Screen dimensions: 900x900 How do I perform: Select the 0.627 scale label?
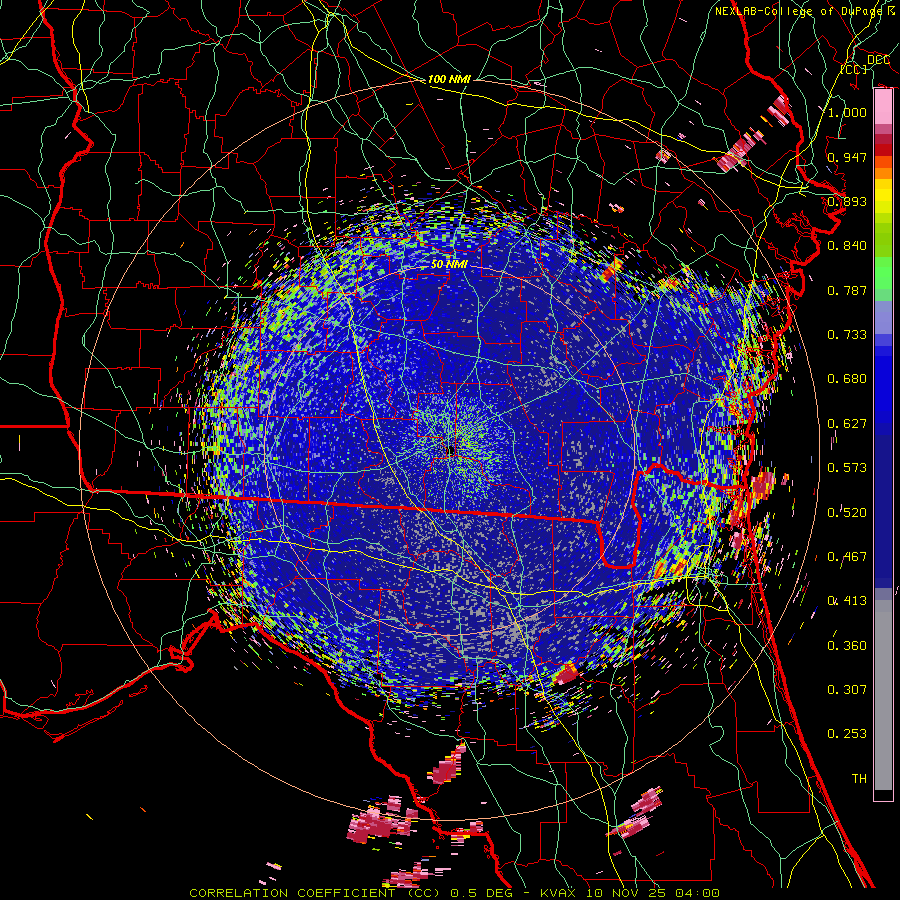(847, 424)
